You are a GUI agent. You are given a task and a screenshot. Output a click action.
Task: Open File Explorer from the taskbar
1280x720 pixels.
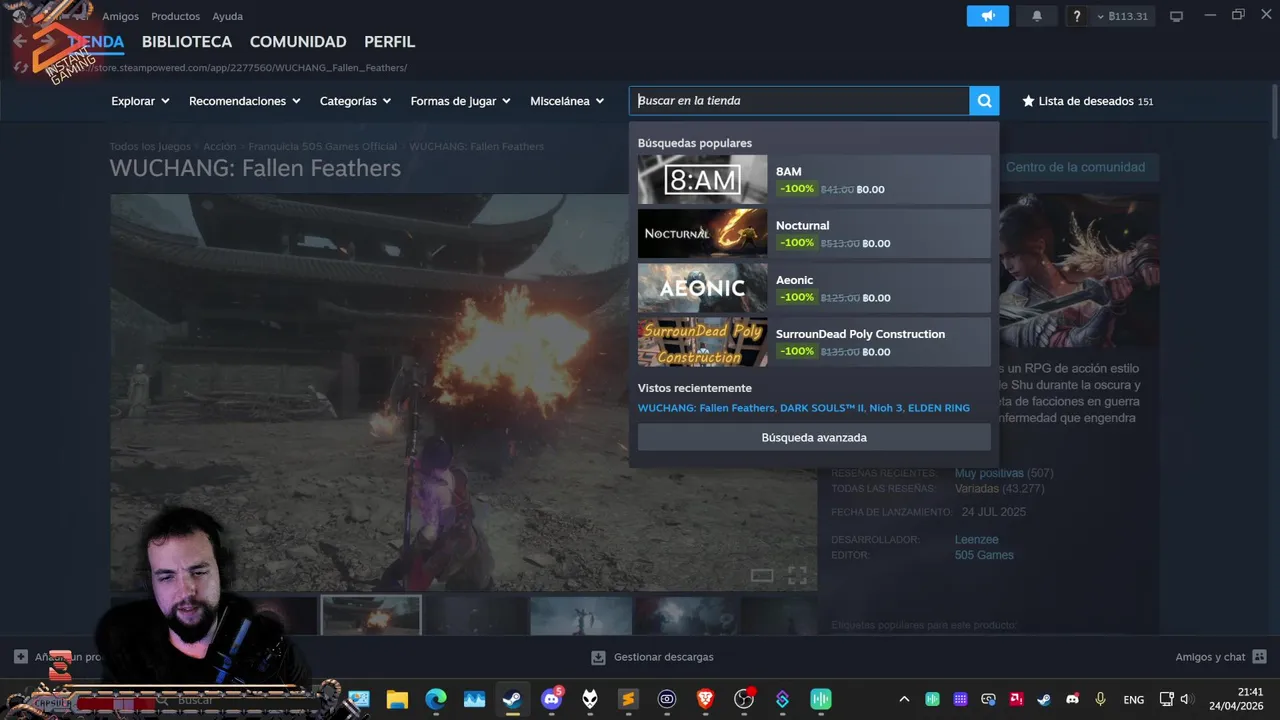[x=397, y=699]
